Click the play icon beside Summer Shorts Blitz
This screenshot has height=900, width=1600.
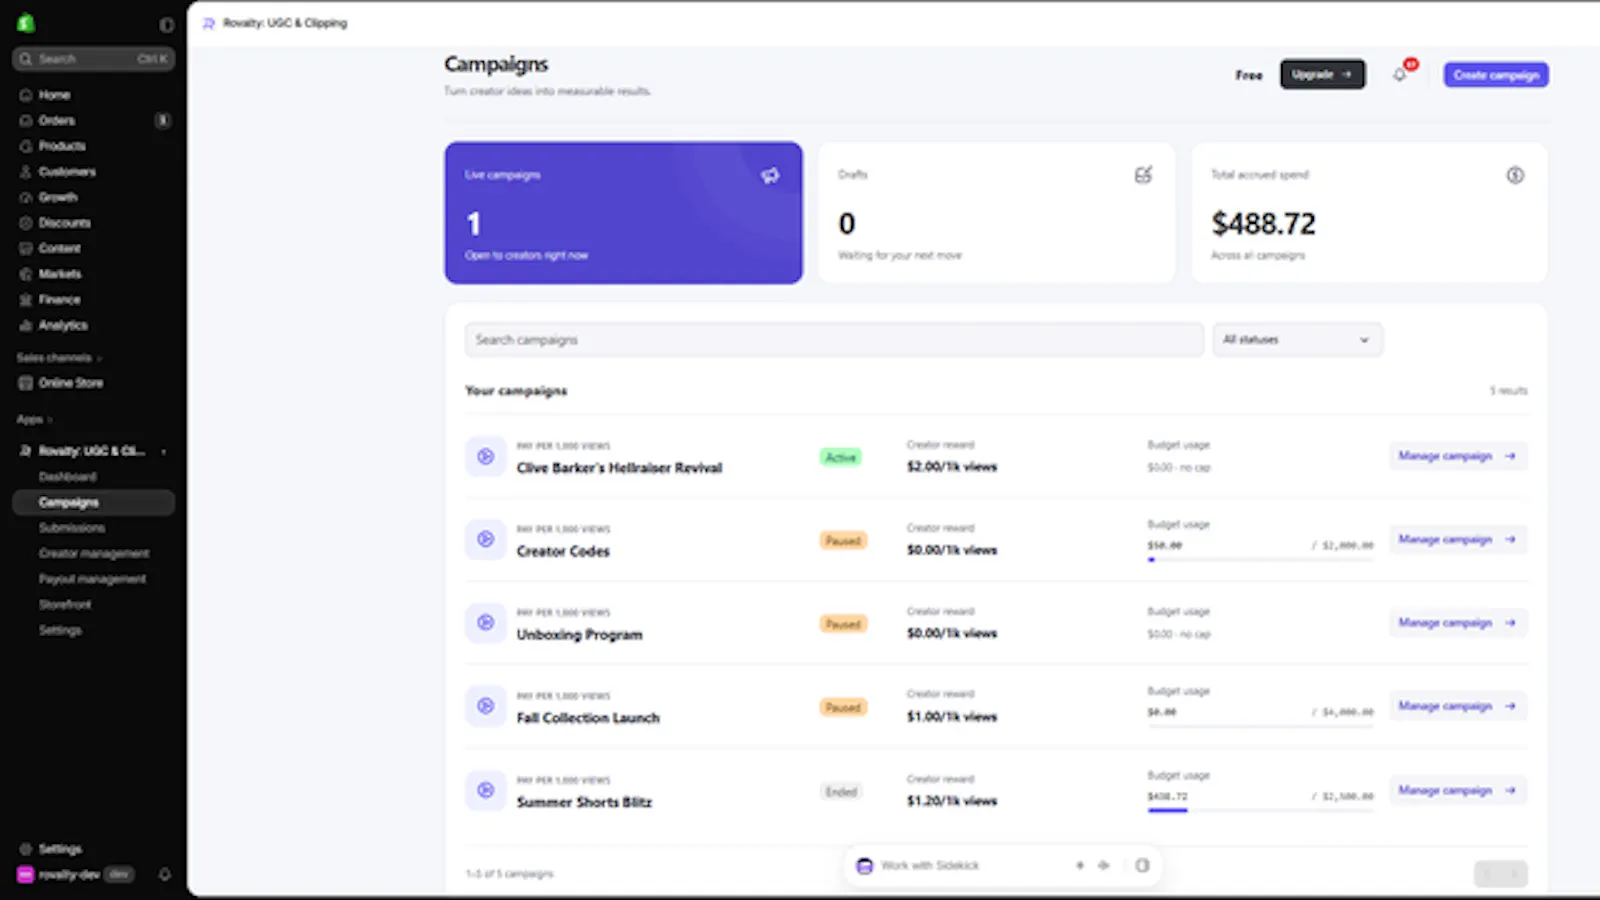[485, 790]
